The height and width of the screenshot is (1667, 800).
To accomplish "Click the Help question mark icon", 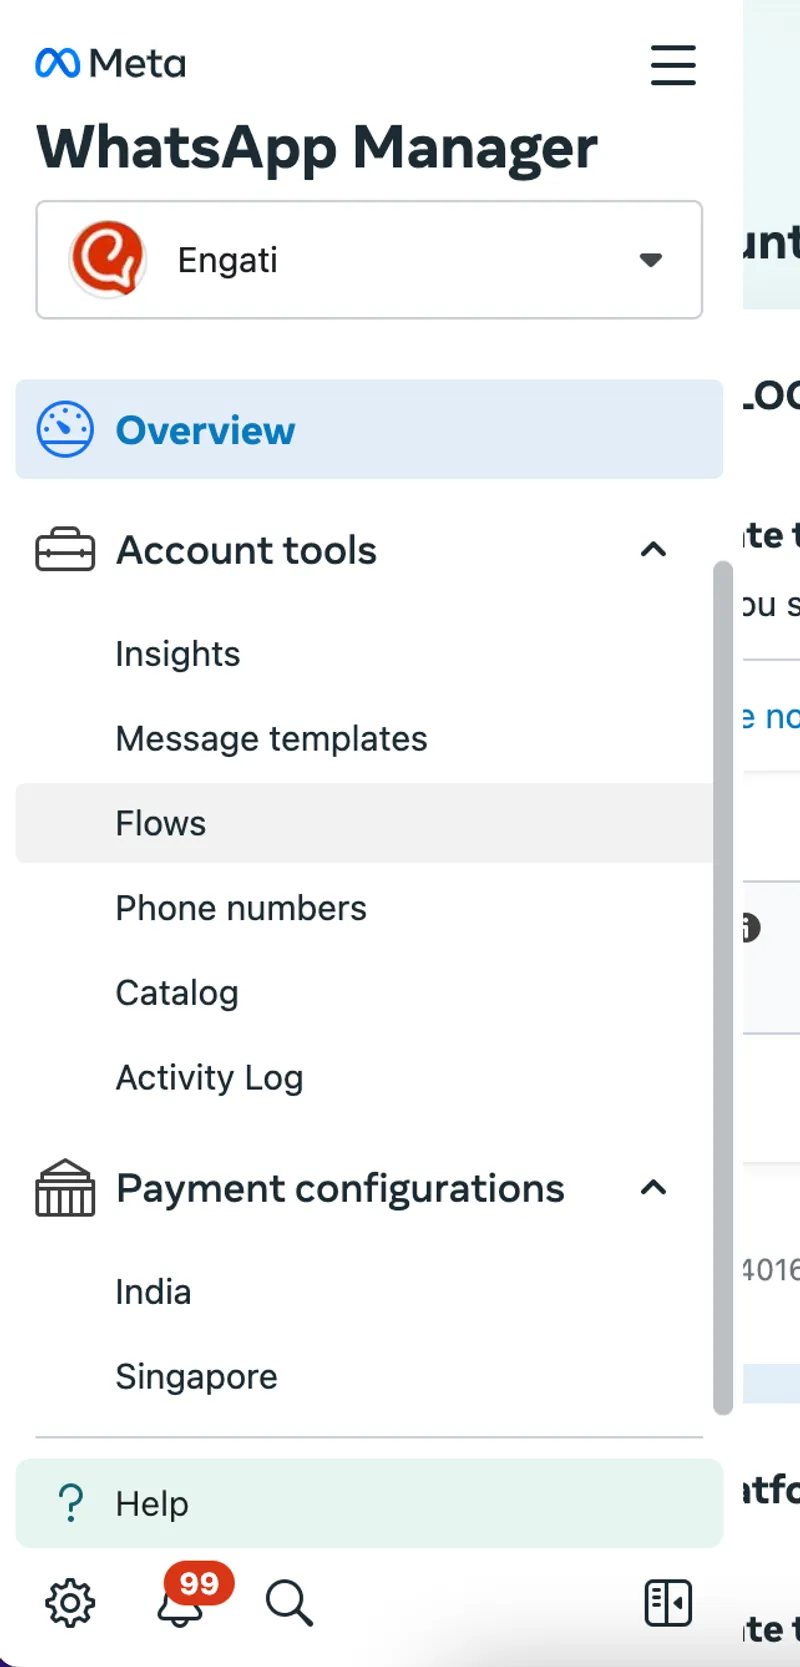I will tap(71, 1503).
